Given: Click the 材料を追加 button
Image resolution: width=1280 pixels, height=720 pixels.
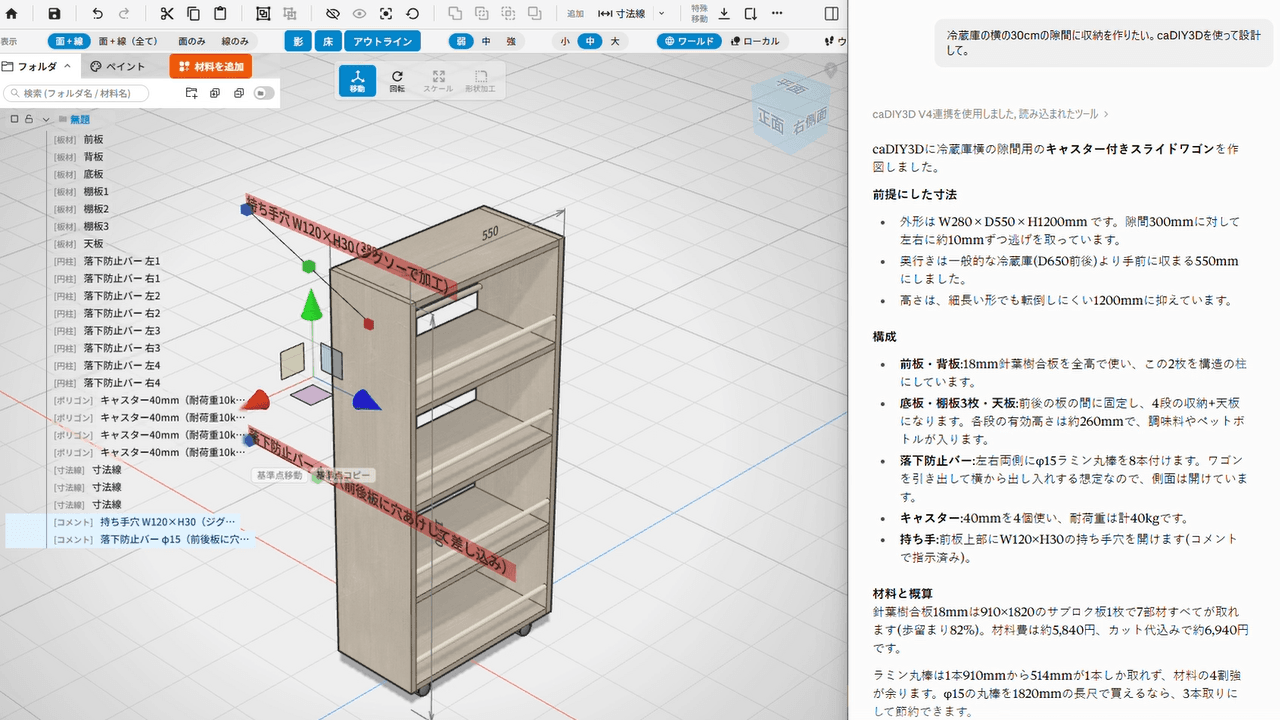Looking at the screenshot, I should tap(211, 67).
